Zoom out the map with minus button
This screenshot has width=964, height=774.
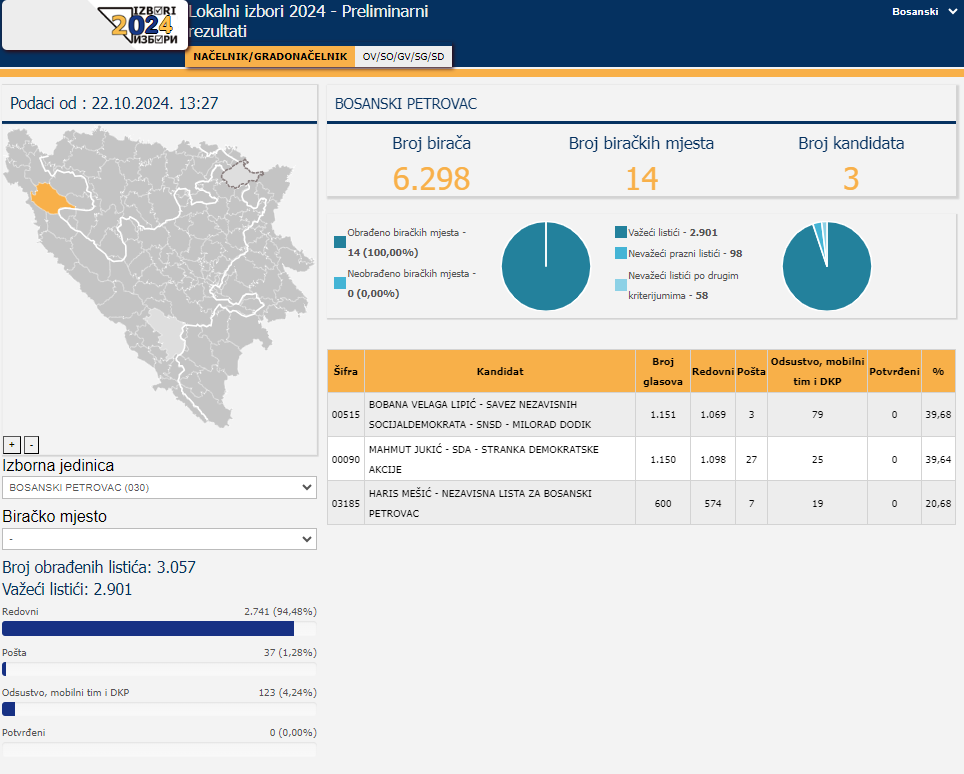31,444
